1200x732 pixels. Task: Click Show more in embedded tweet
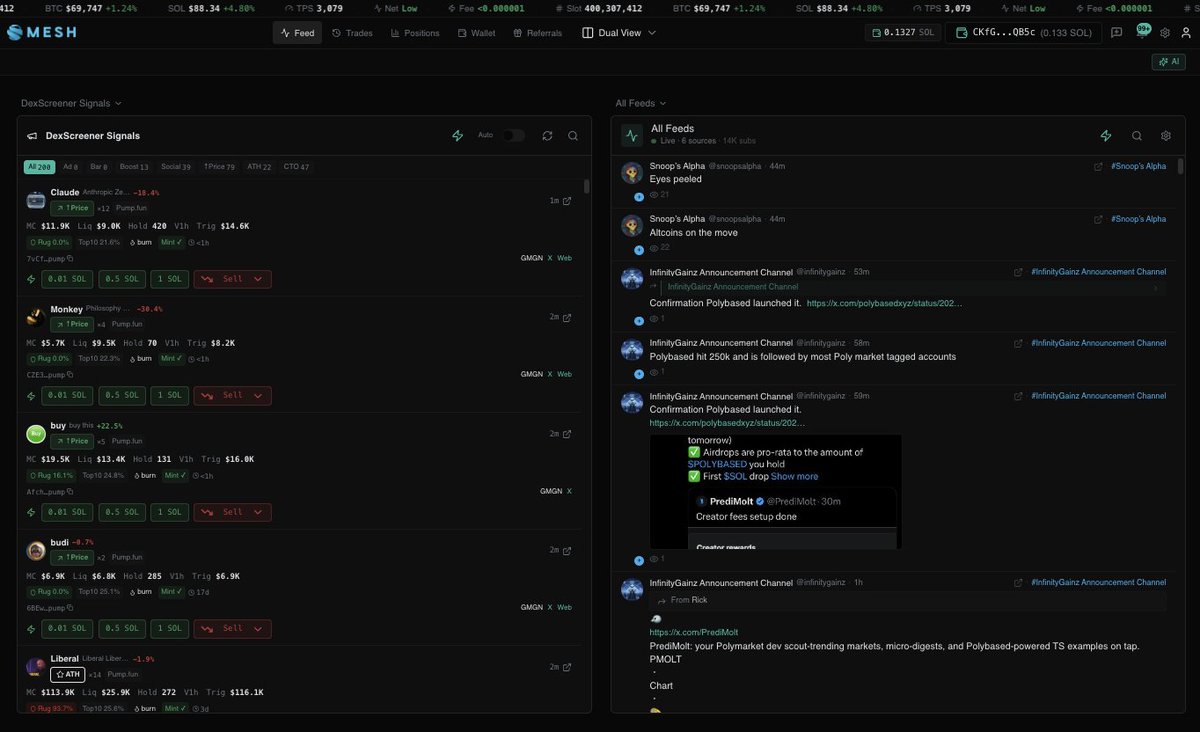pos(794,476)
